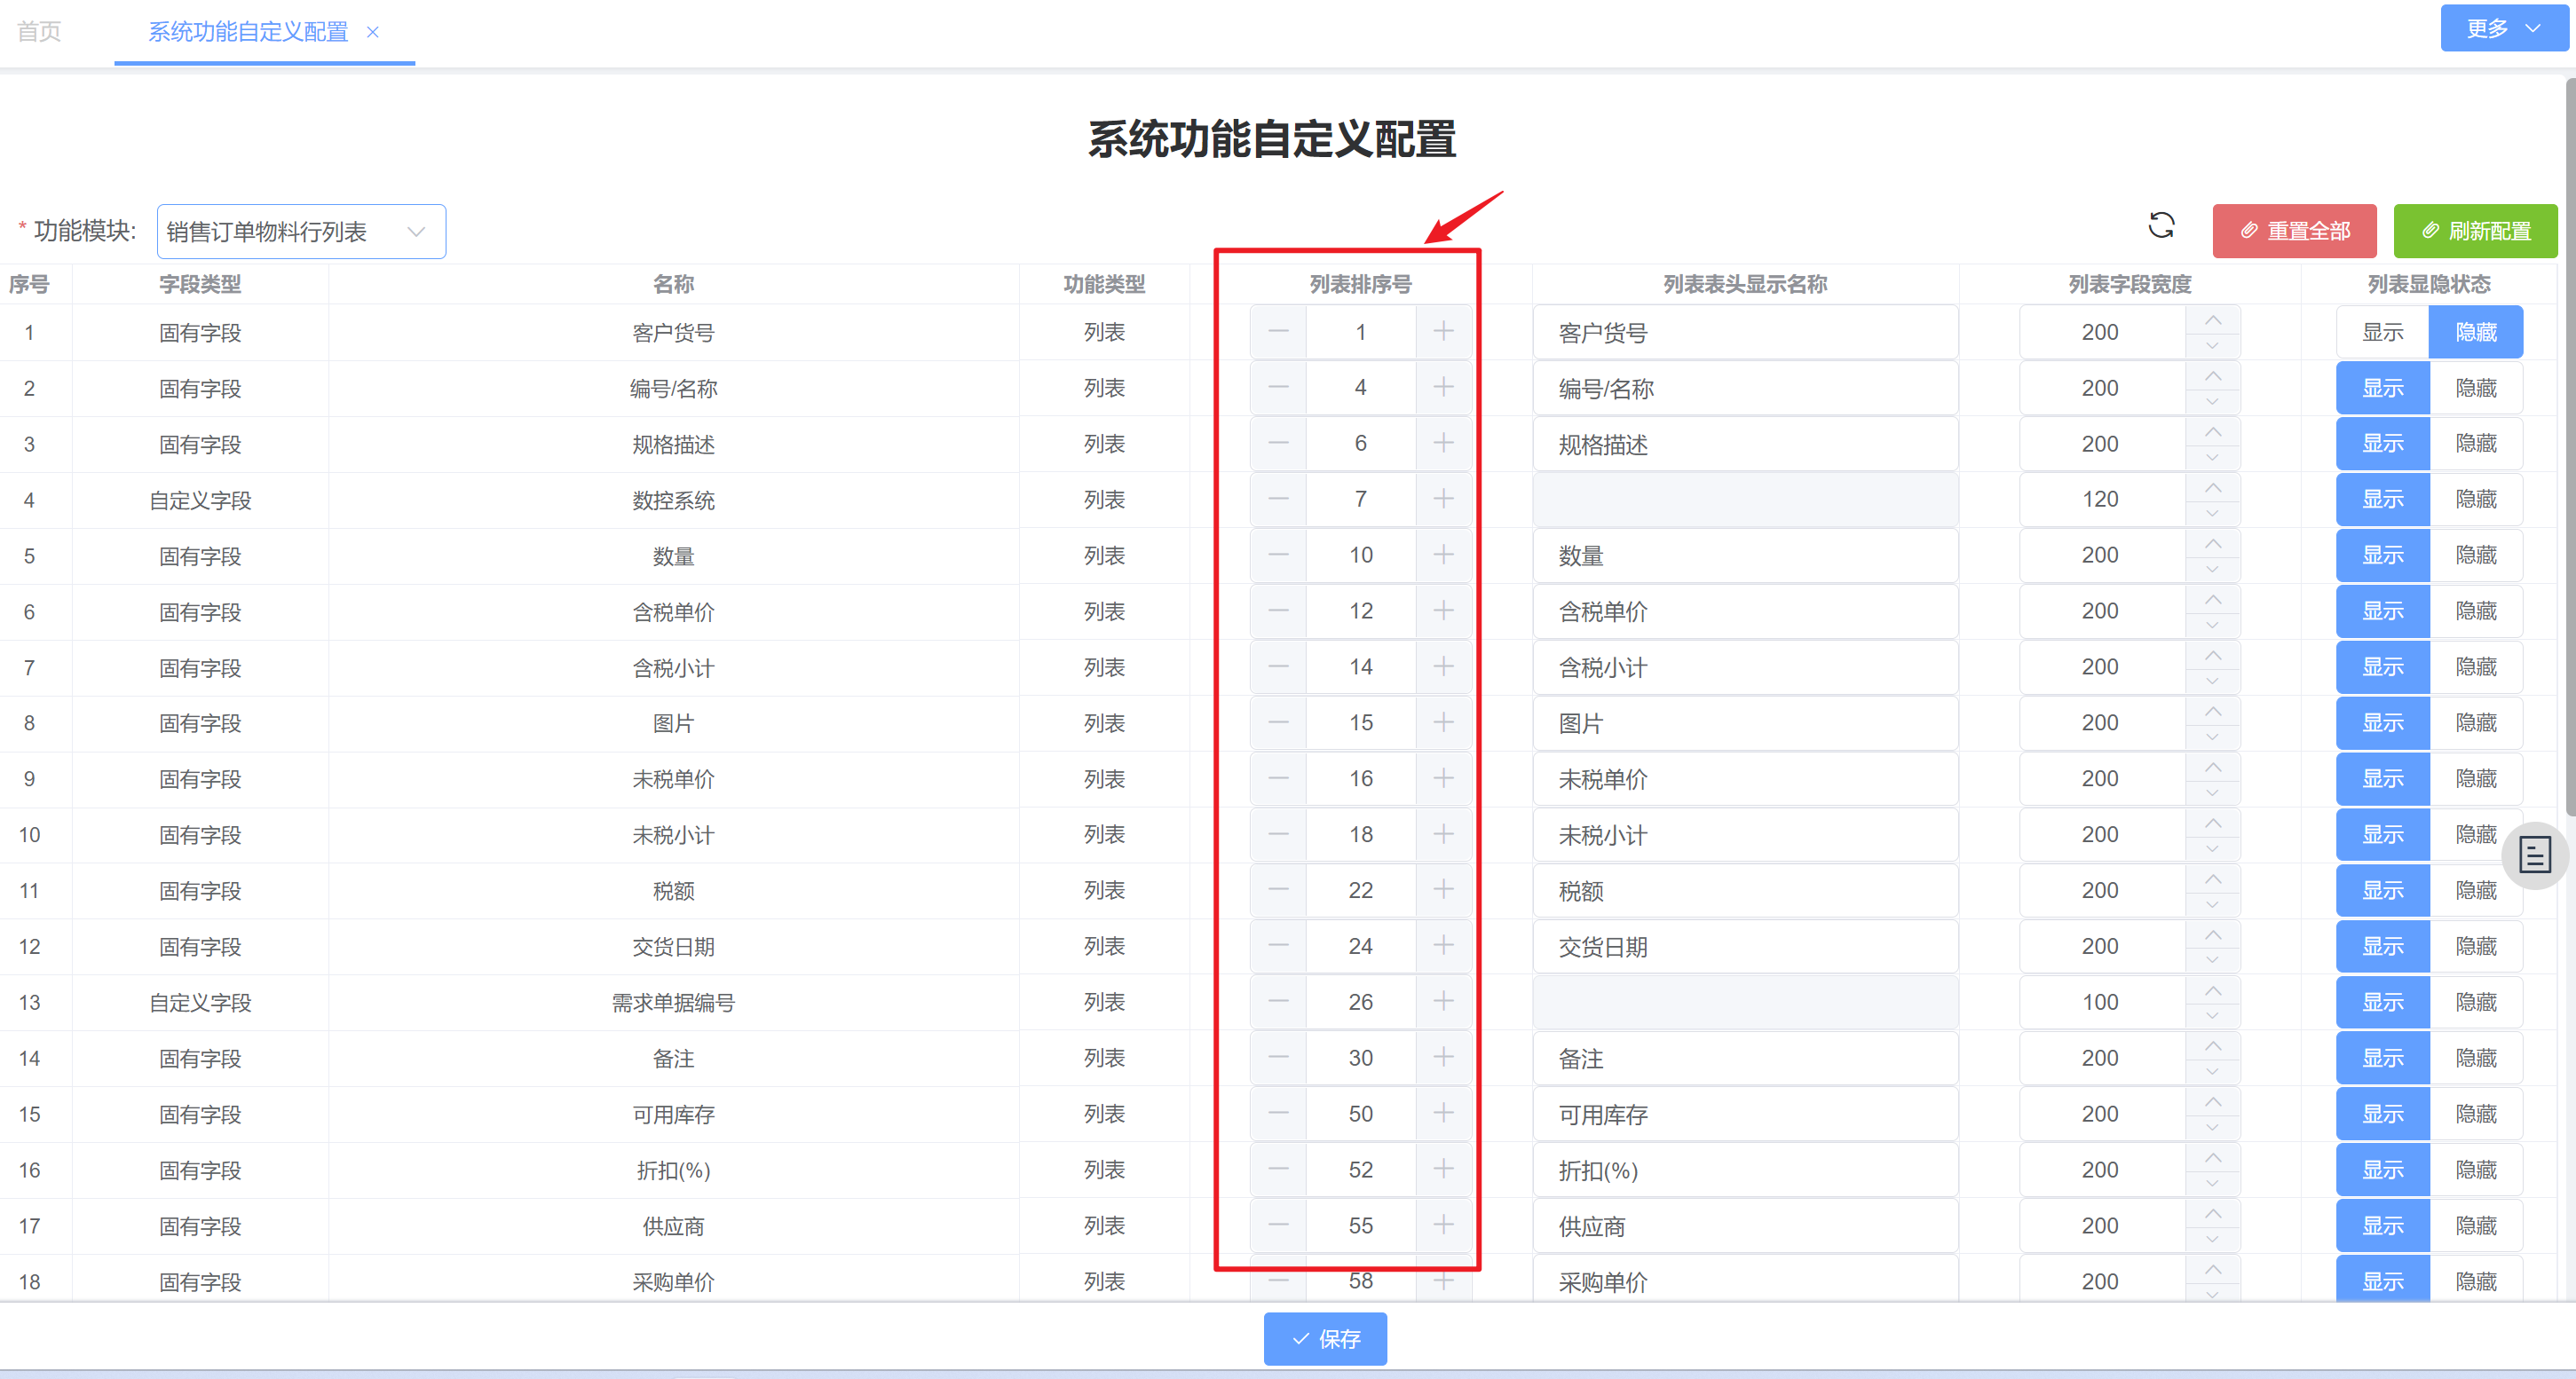
Task: Set 含税单价 to 隐藏
Action: click(x=2476, y=611)
